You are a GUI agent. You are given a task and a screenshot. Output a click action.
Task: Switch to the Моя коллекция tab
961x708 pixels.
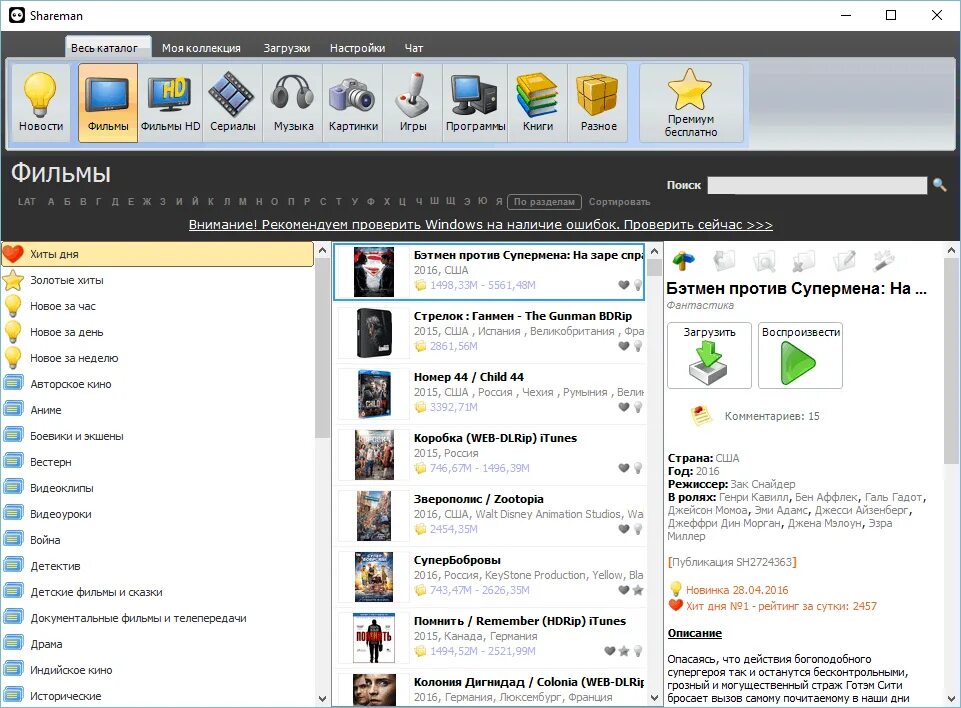click(201, 48)
